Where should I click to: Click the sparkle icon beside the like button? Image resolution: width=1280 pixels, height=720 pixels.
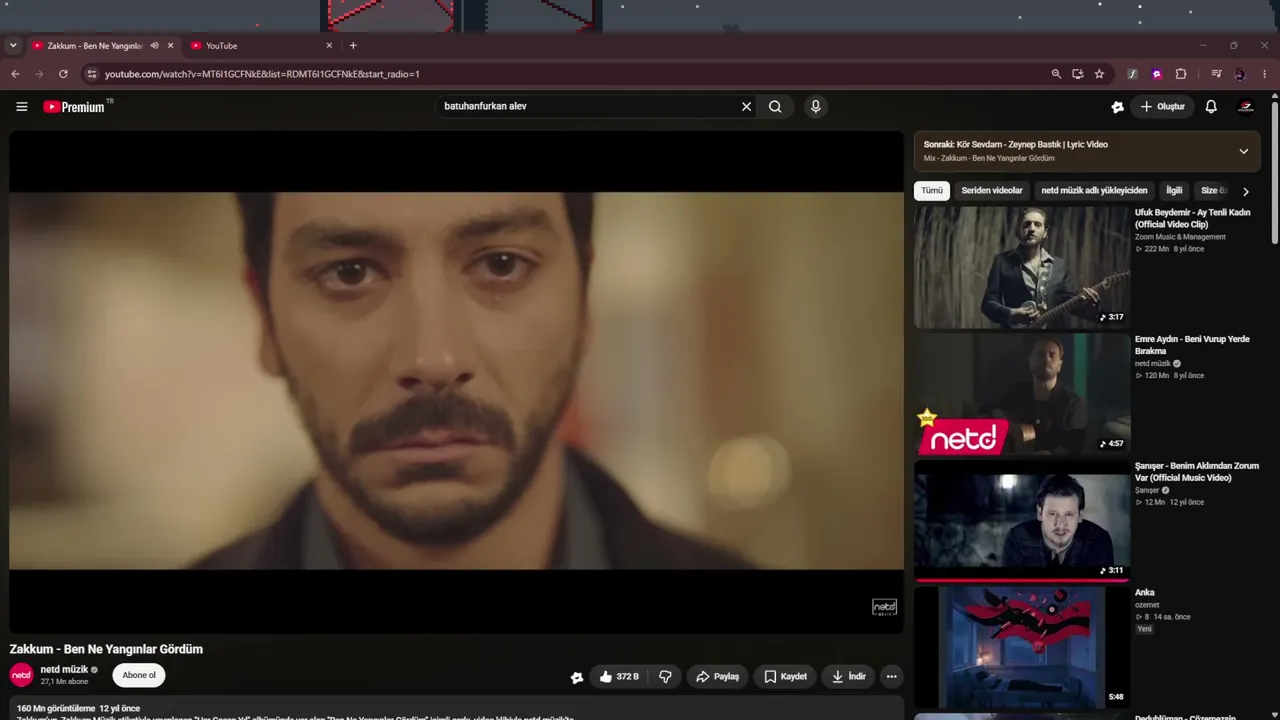click(577, 677)
